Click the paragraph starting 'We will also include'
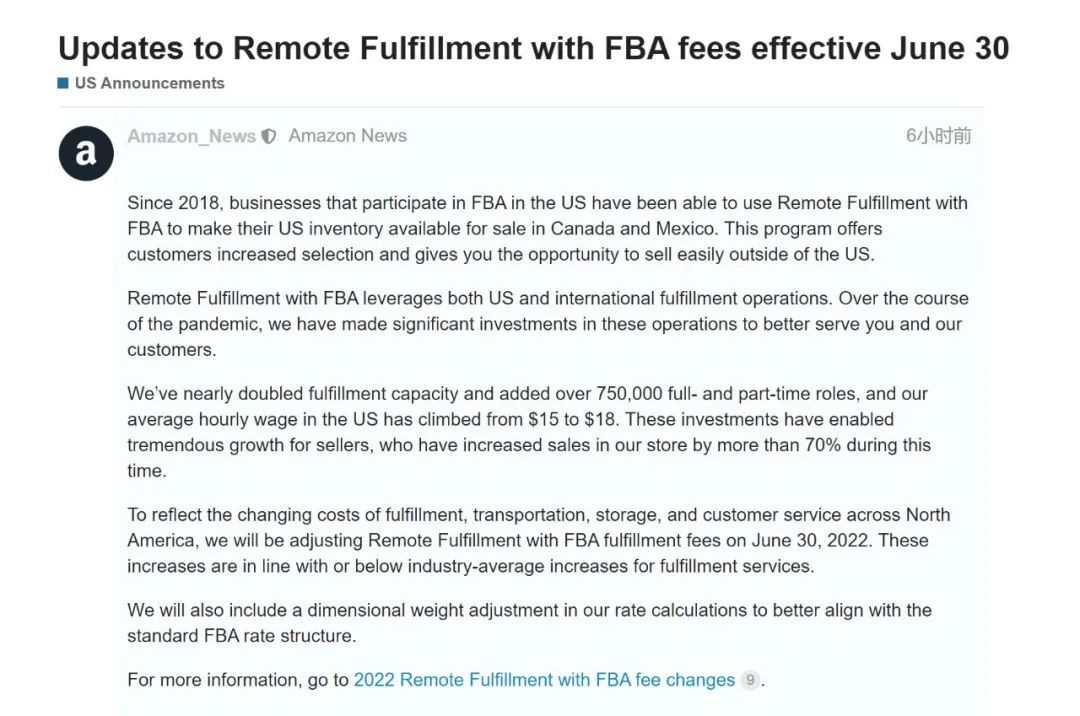Screen dimensions: 1080x716 [x=529, y=622]
